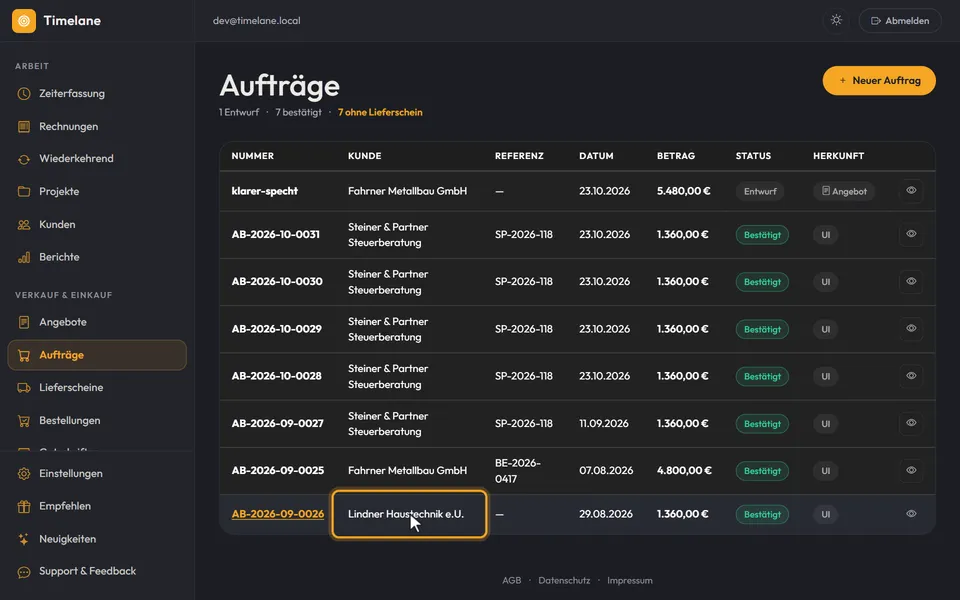
Task: View order AB-2026-09-0027 via eye icon
Action: click(911, 423)
